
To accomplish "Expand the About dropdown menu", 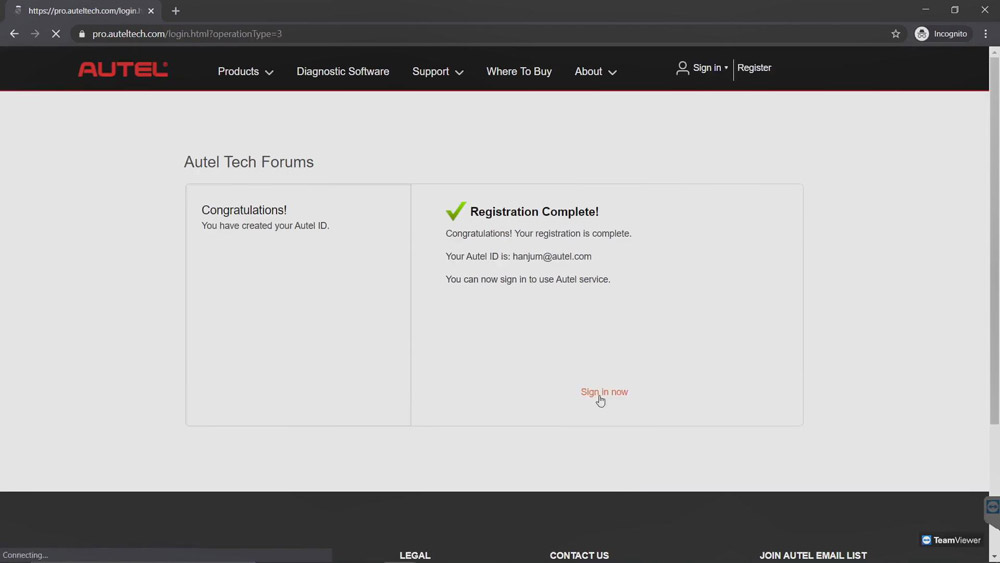I will click(x=595, y=71).
